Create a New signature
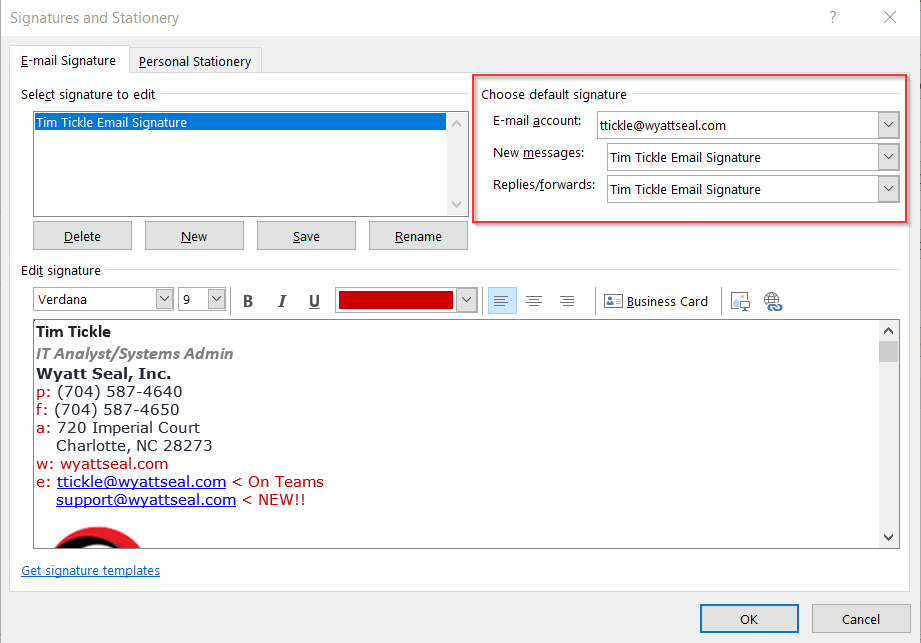The height and width of the screenshot is (643, 921). [194, 236]
